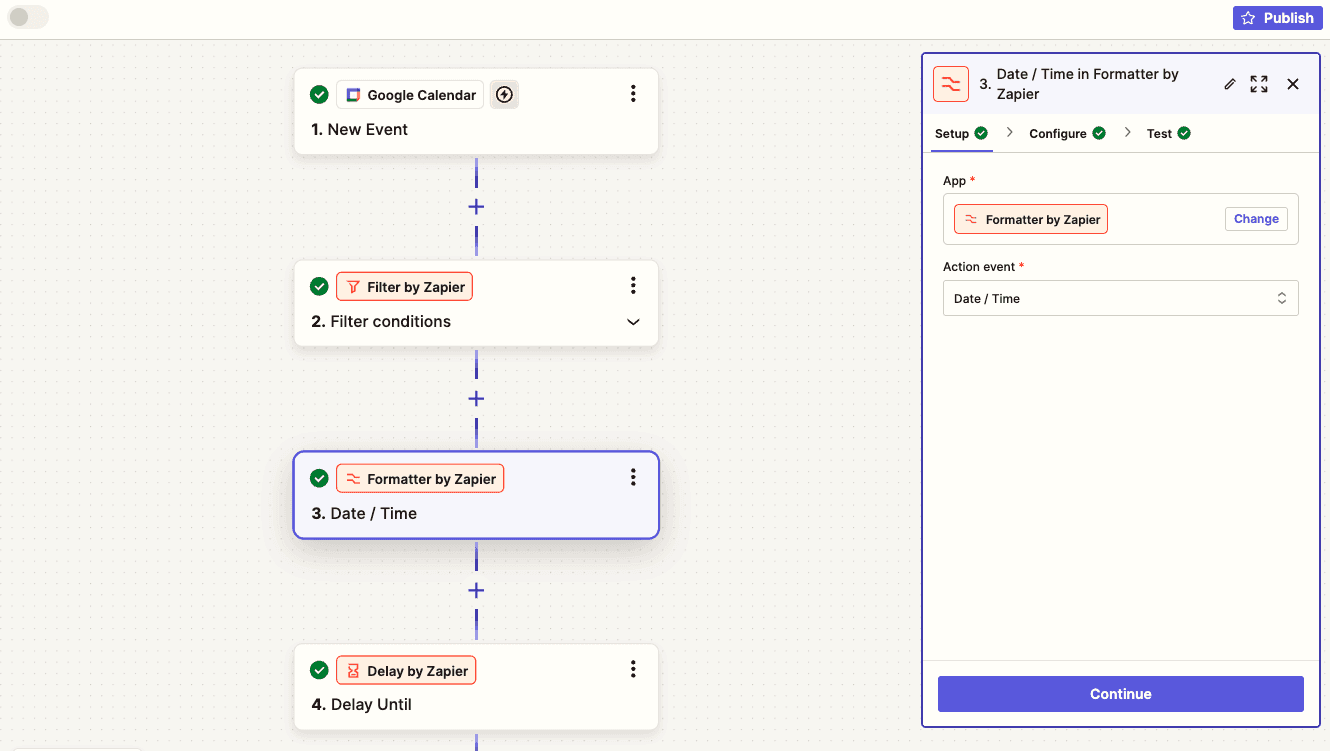Open the New Event step's three-dot menu
The height and width of the screenshot is (751, 1330).
coord(633,94)
